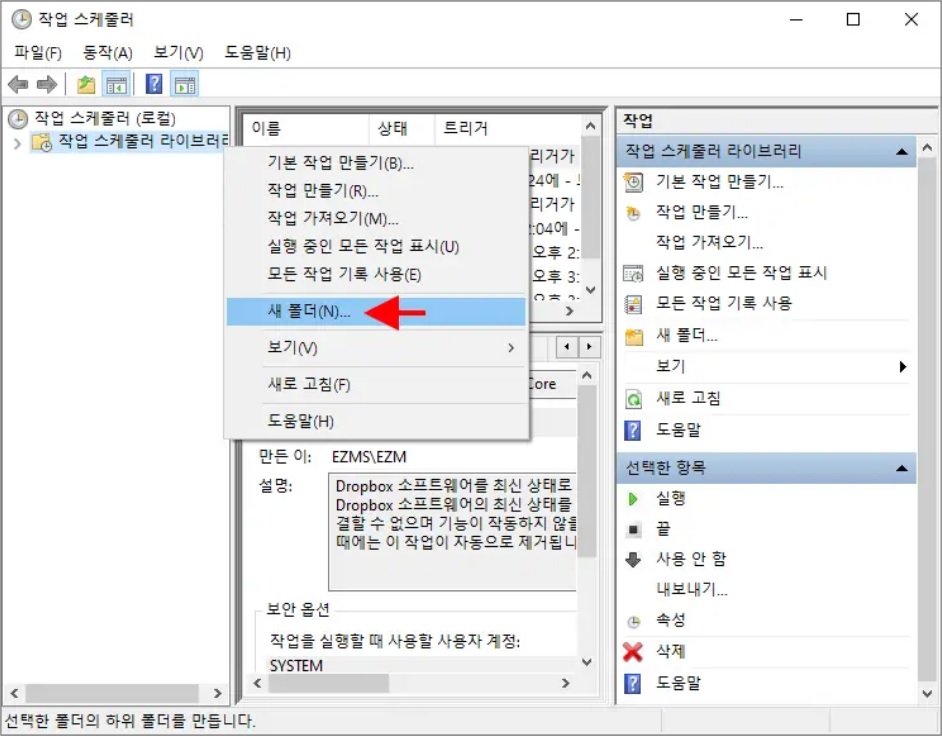Image resolution: width=942 pixels, height=736 pixels.
Task: Toggle the action pane with the rightmost toolbar icon
Action: [184, 84]
